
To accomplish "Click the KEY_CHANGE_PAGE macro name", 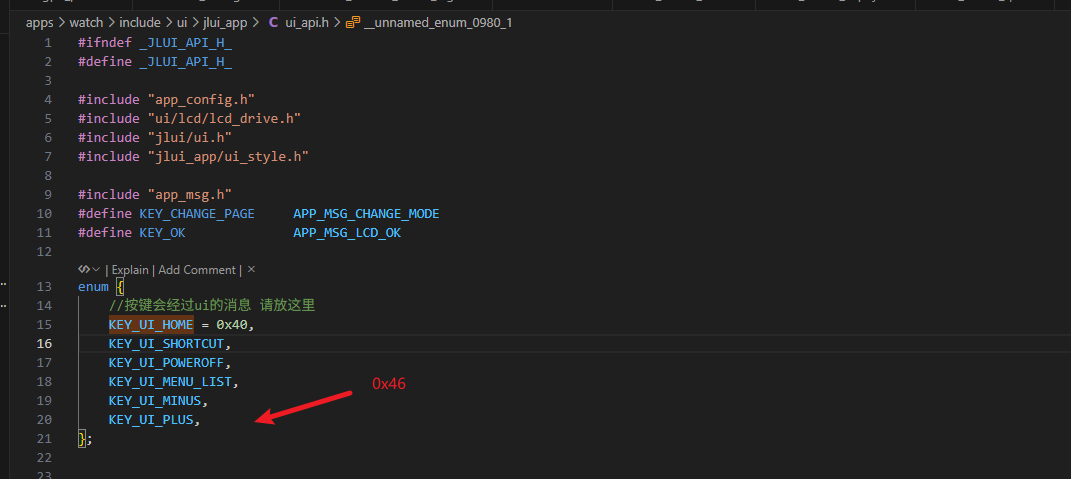I will pos(197,214).
